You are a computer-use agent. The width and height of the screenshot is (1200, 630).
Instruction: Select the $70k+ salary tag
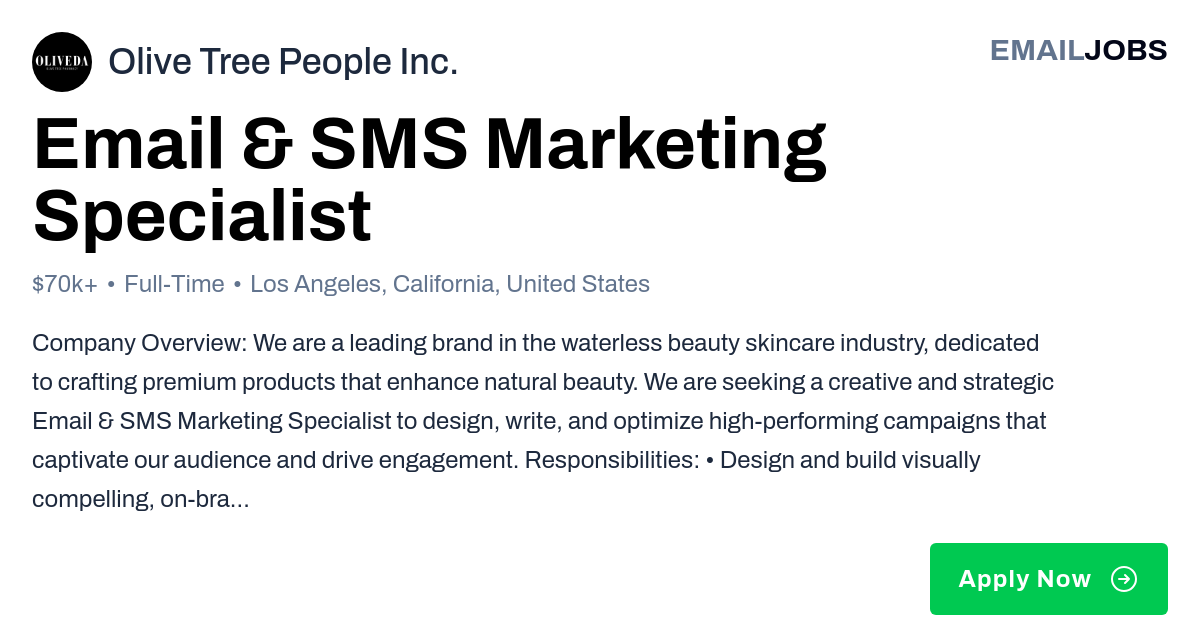tap(65, 284)
